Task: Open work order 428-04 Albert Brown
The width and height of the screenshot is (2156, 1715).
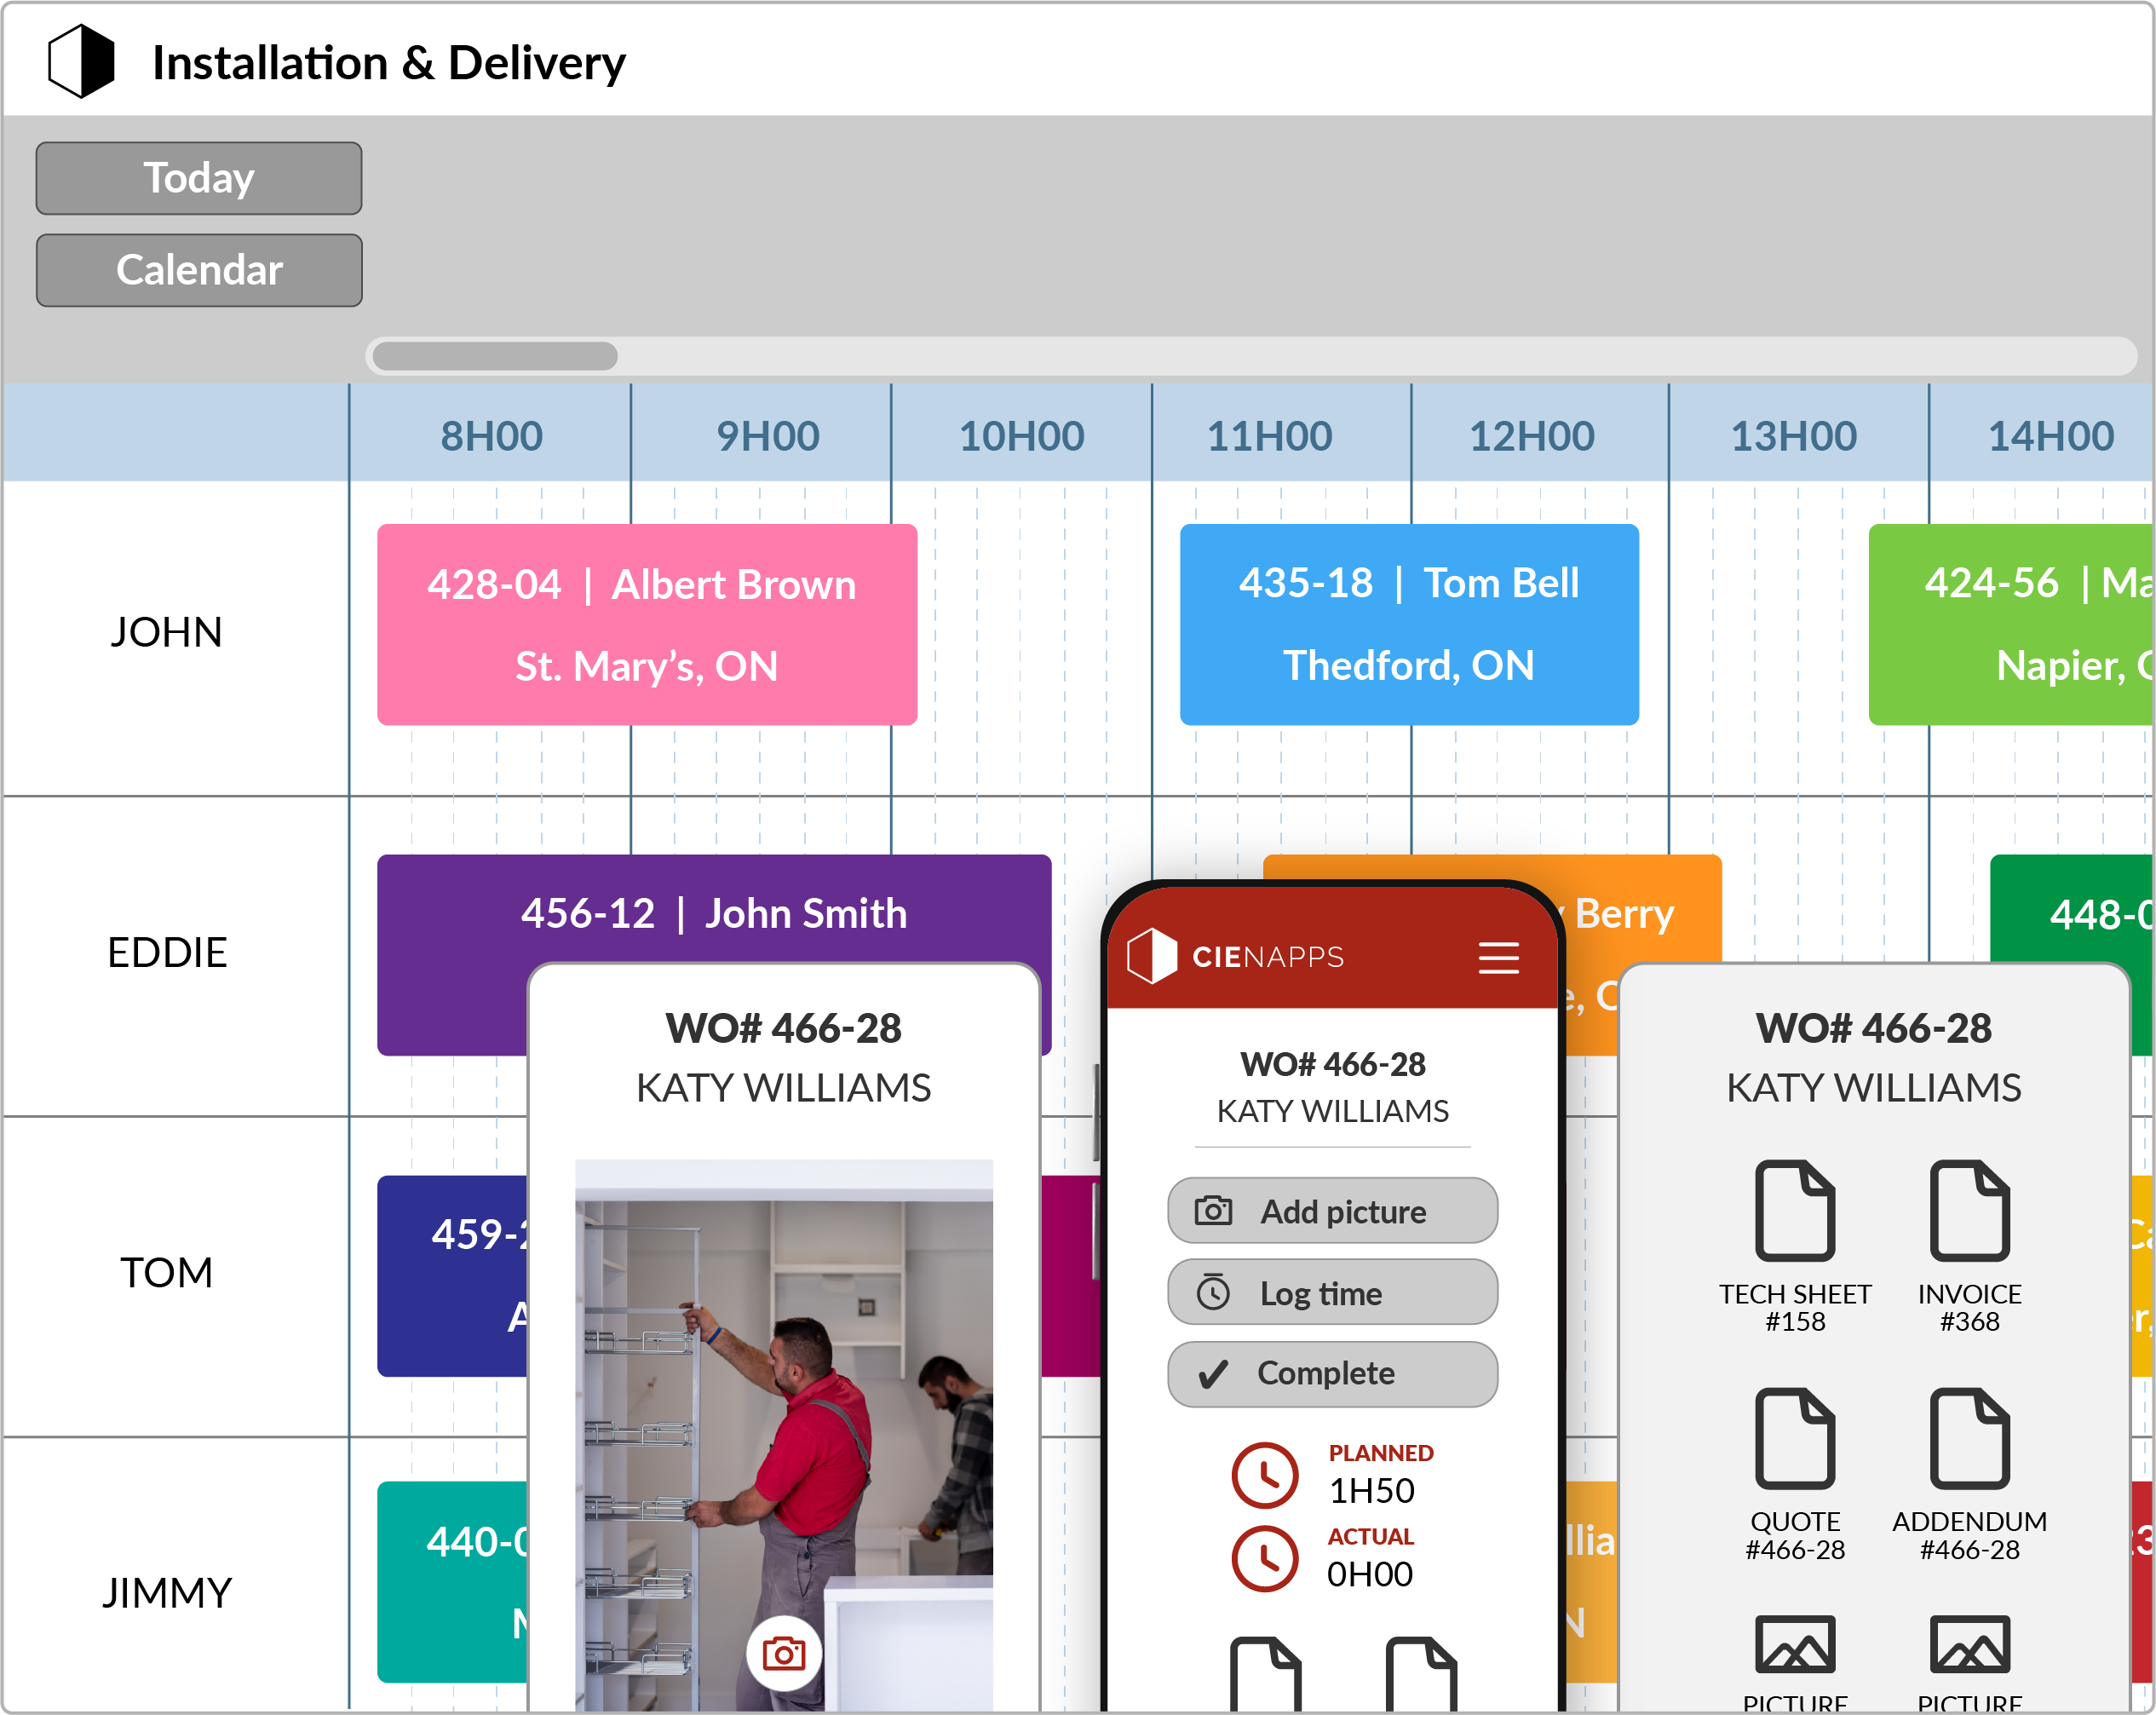Action: click(x=647, y=625)
